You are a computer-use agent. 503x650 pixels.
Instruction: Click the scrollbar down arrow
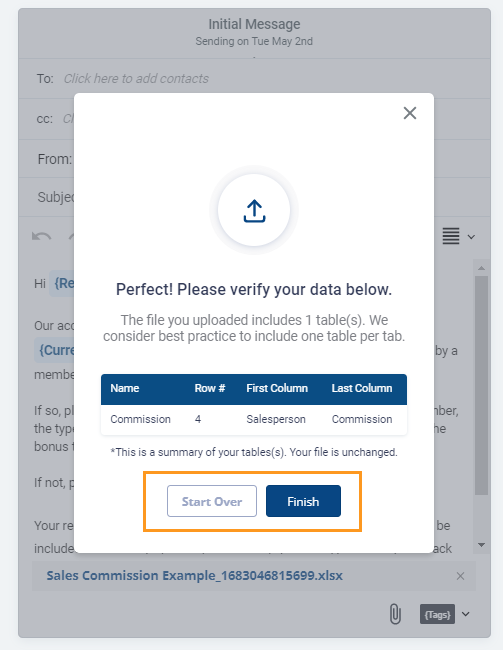(x=481, y=545)
